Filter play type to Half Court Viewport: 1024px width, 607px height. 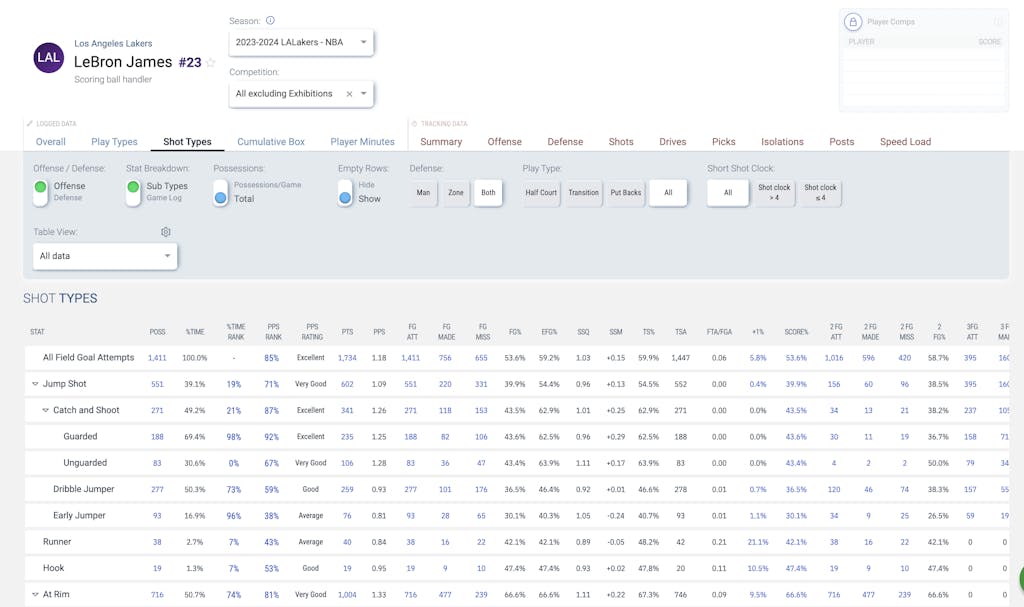pyautogui.click(x=541, y=193)
